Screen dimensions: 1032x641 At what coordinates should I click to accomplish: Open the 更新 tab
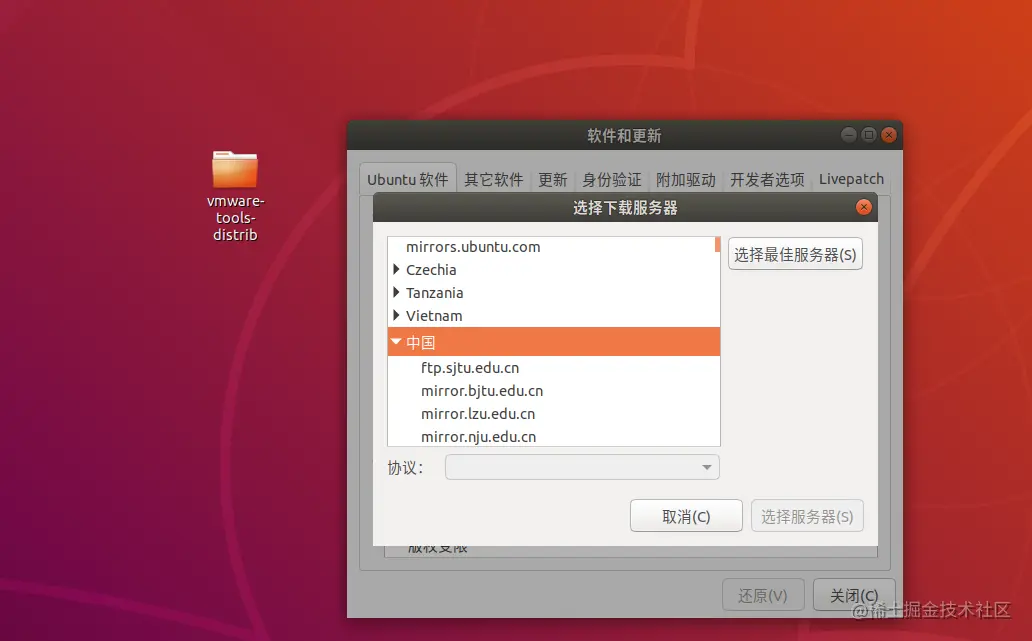(x=552, y=179)
